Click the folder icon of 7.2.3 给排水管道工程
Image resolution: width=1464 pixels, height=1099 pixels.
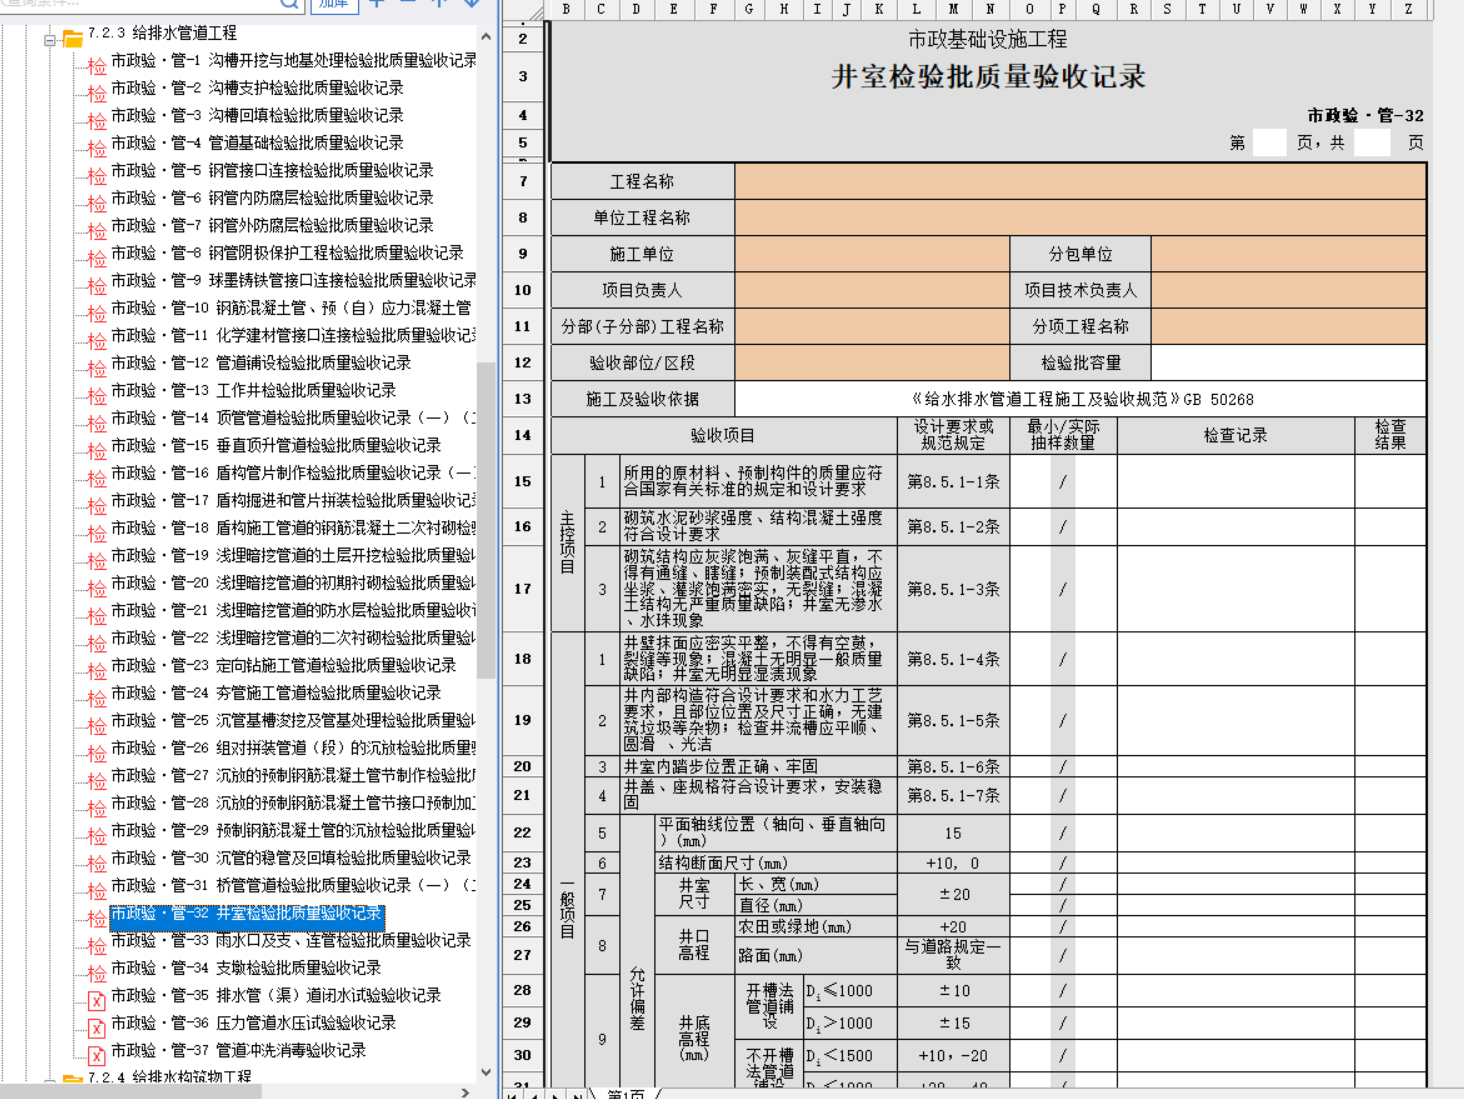click(x=72, y=39)
